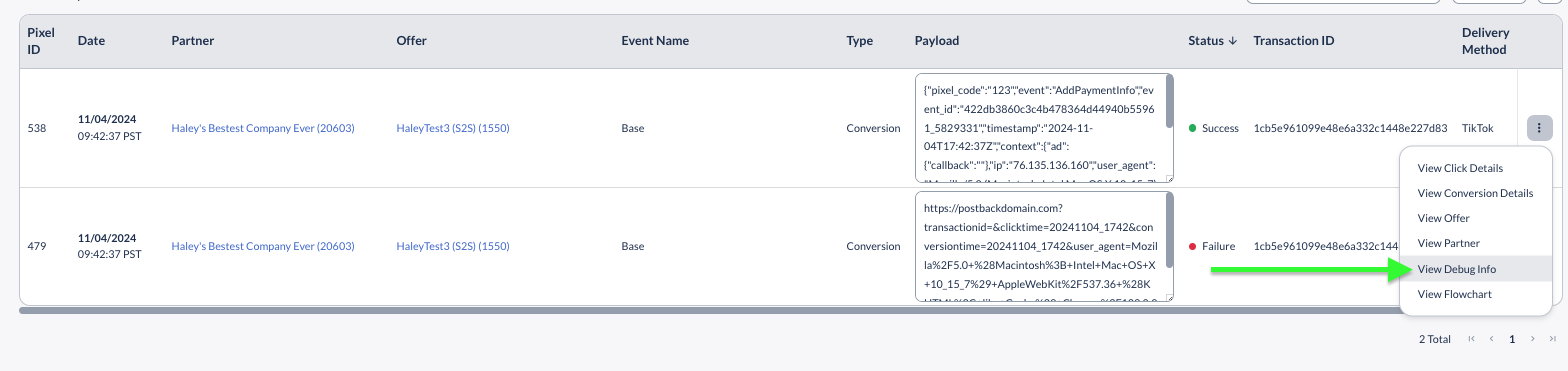Viewport: 1568px width, 371px height.
Task: Click the Pixel ID column header
Action: point(41,41)
